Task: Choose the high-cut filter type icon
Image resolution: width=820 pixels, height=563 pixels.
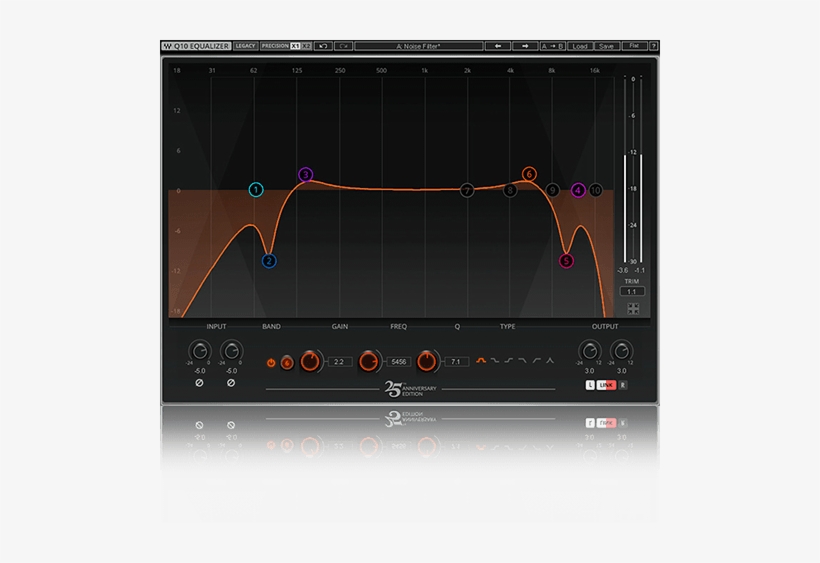Action: [522, 361]
